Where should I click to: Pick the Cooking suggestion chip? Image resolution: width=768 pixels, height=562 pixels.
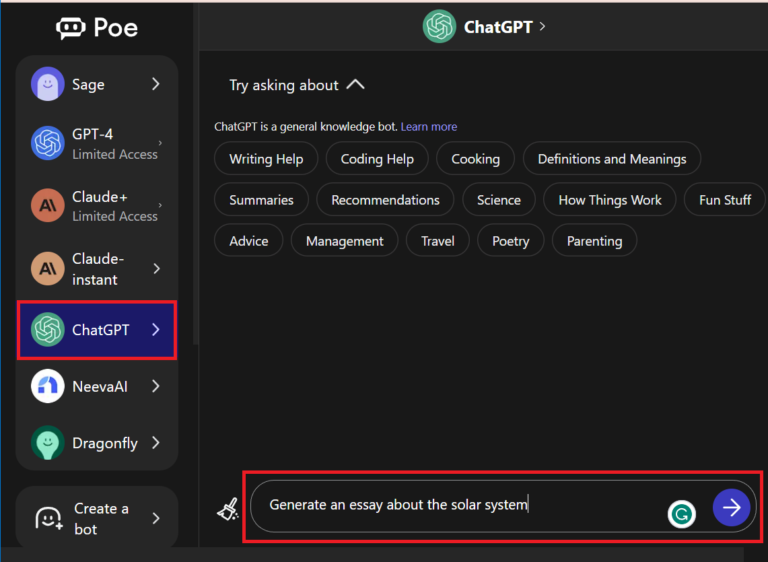coord(475,159)
